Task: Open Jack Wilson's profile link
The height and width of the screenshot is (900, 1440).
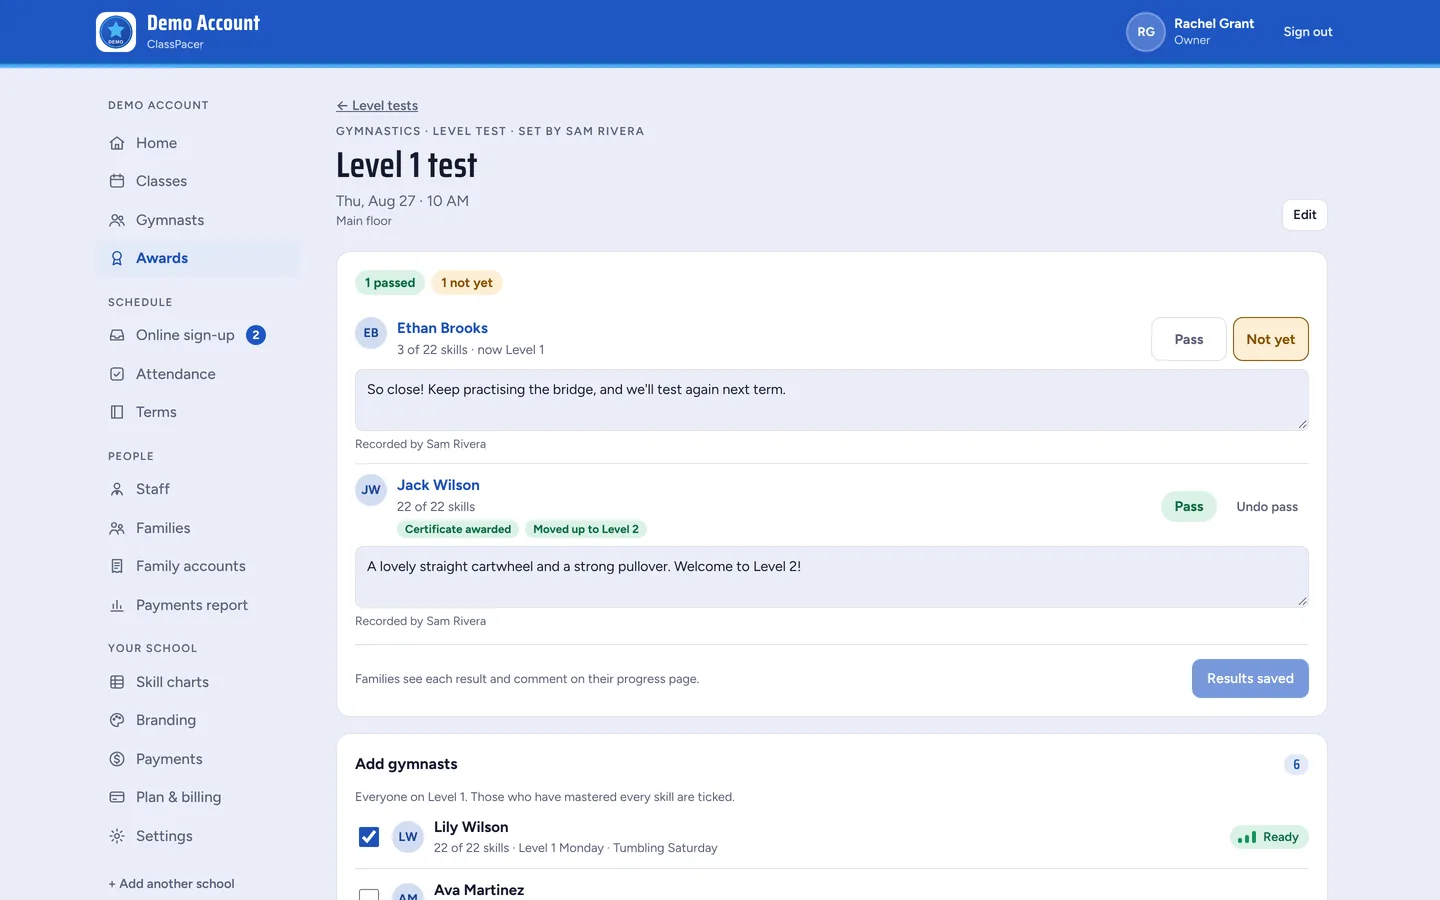Action: point(438,485)
